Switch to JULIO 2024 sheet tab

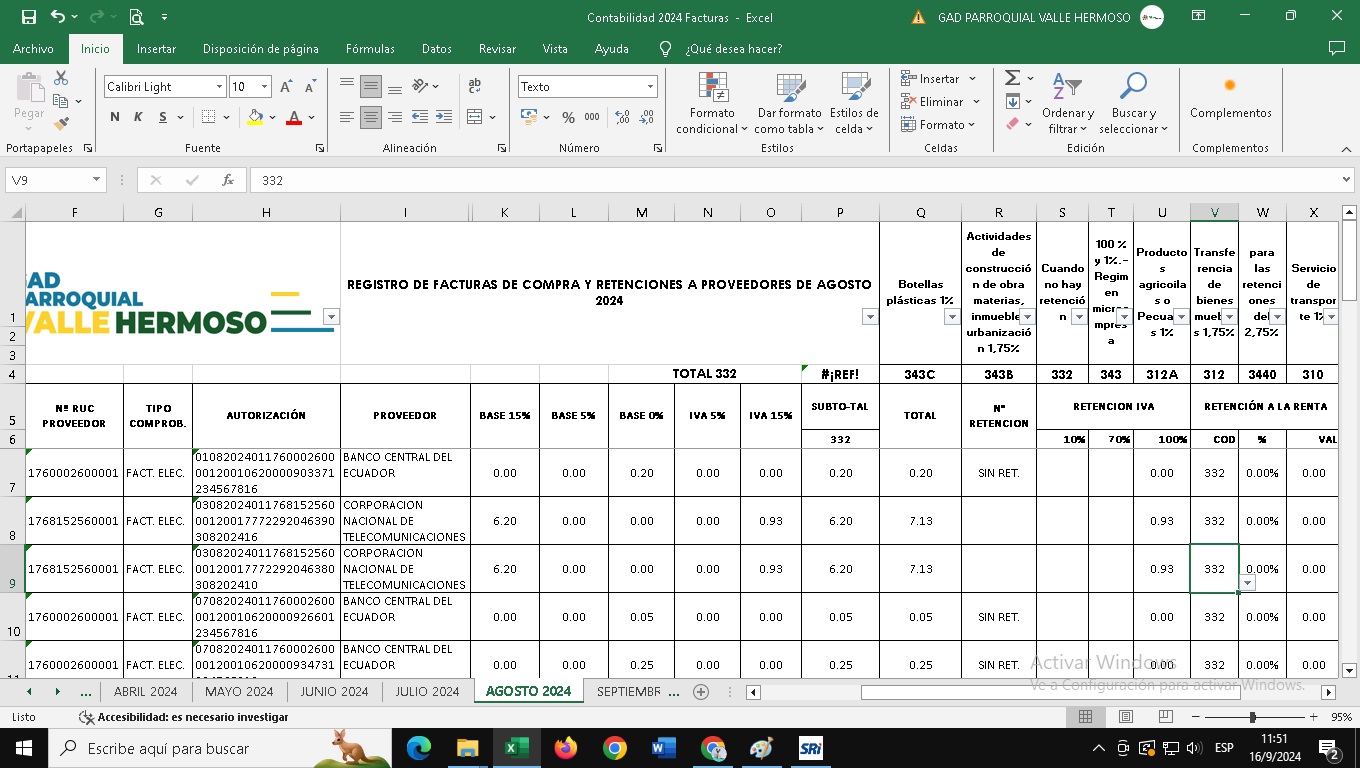[x=427, y=692]
